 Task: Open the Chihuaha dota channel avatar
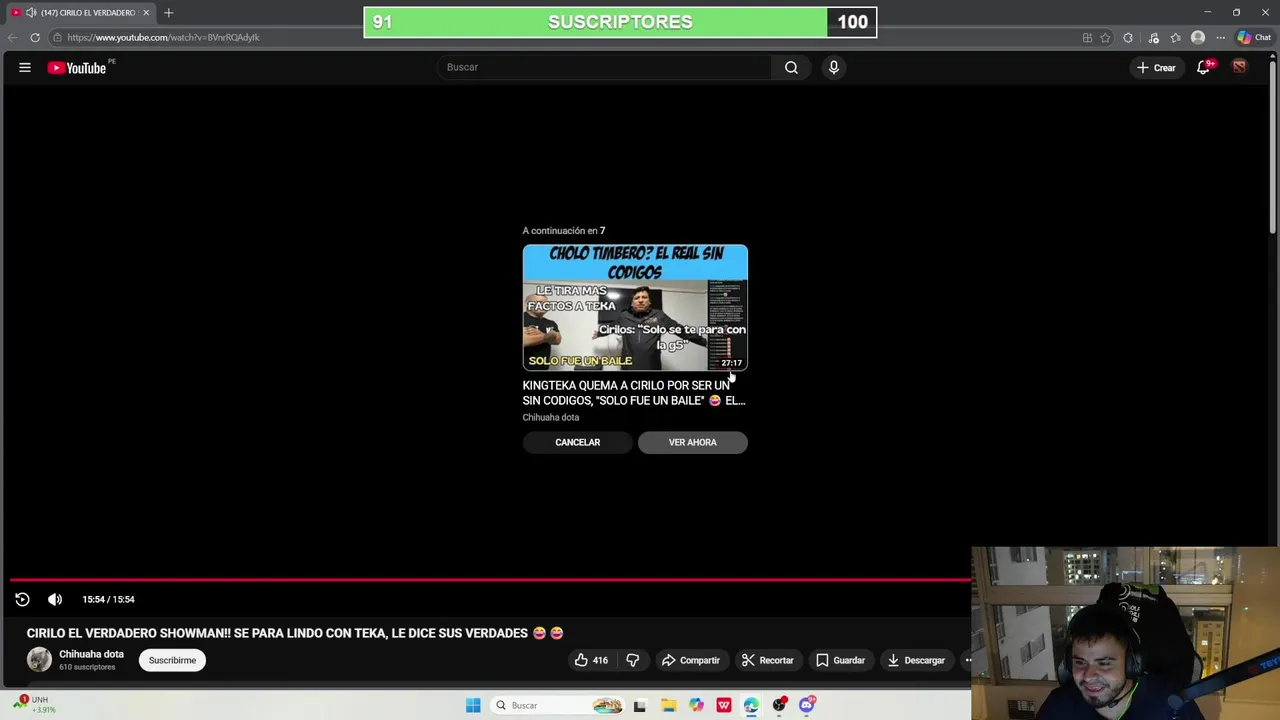(39, 660)
